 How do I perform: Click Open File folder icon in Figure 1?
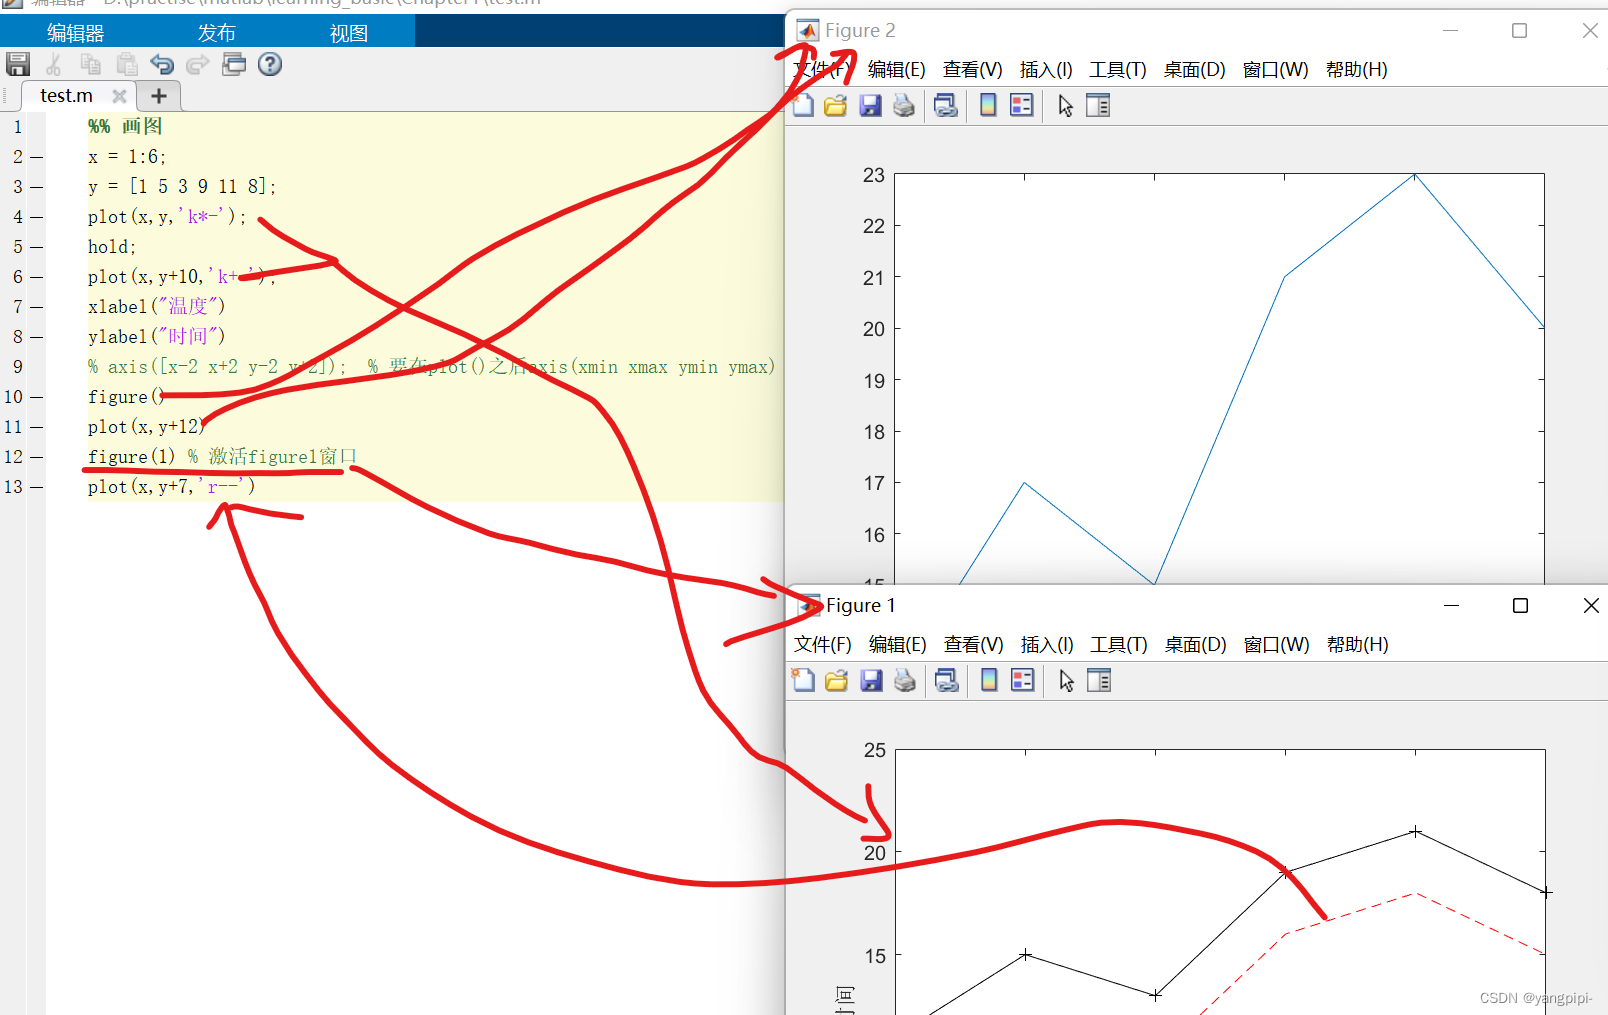tap(837, 681)
